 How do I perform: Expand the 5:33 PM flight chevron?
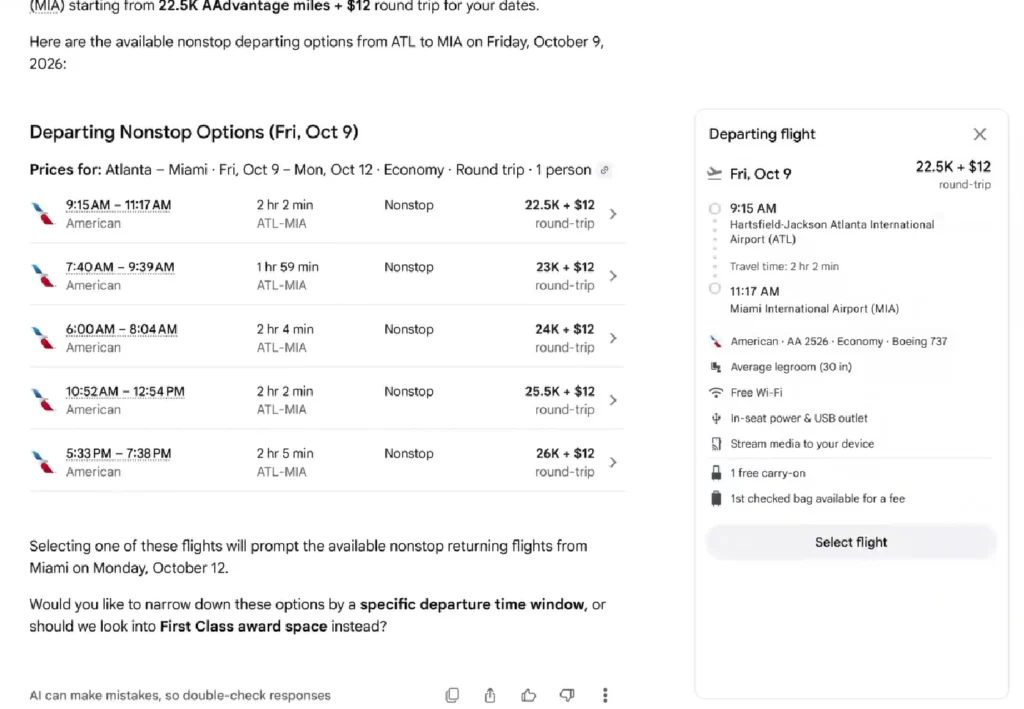[613, 462]
